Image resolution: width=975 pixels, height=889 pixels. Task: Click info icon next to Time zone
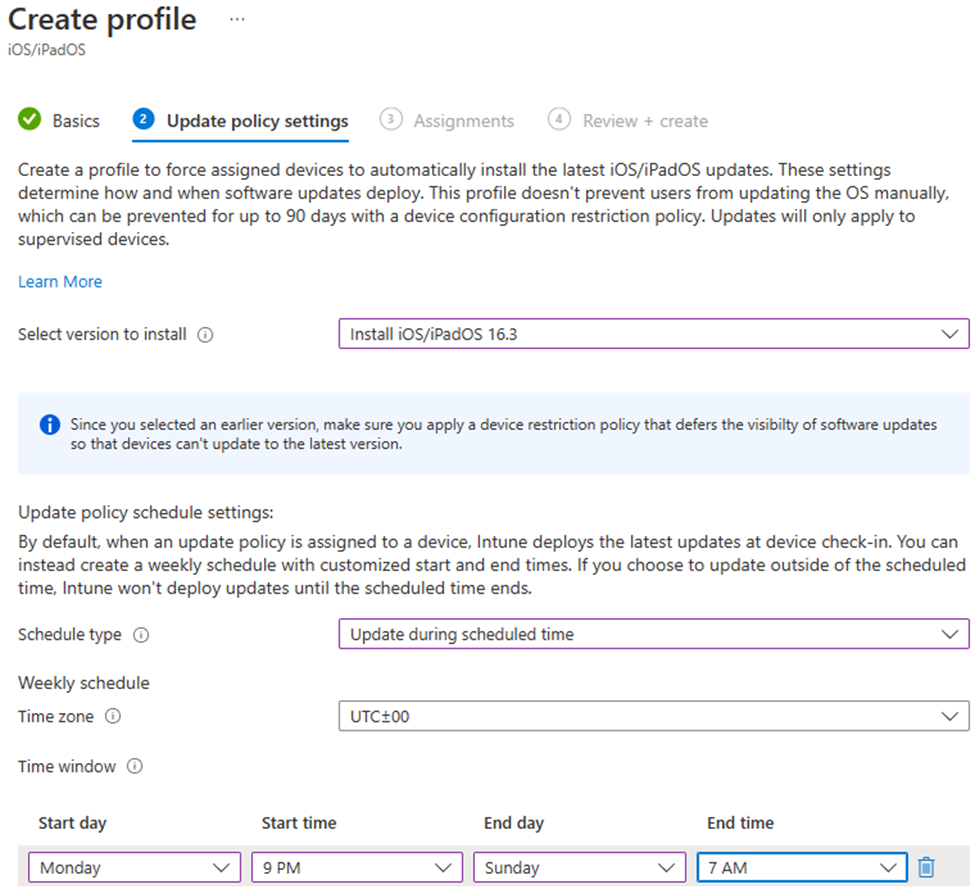coord(113,717)
